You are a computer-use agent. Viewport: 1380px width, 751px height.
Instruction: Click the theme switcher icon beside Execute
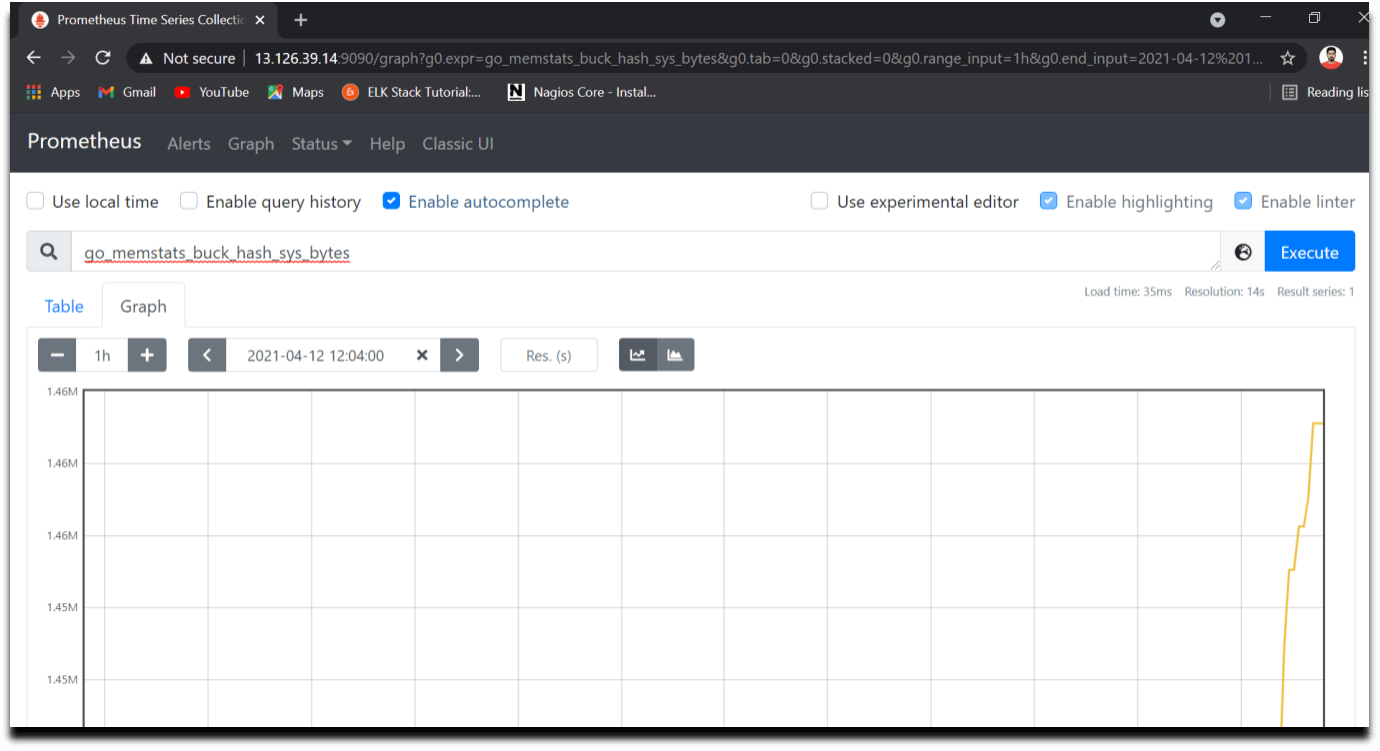(1242, 251)
